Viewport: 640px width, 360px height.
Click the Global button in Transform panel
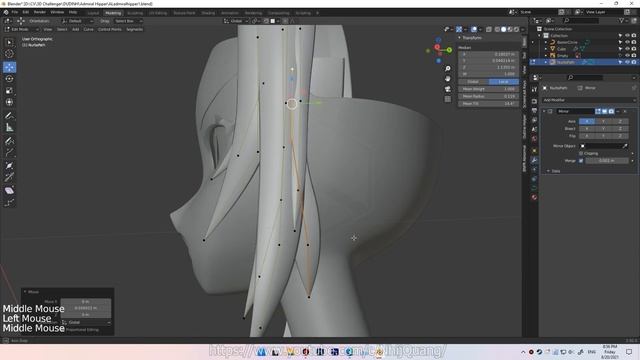point(473,82)
